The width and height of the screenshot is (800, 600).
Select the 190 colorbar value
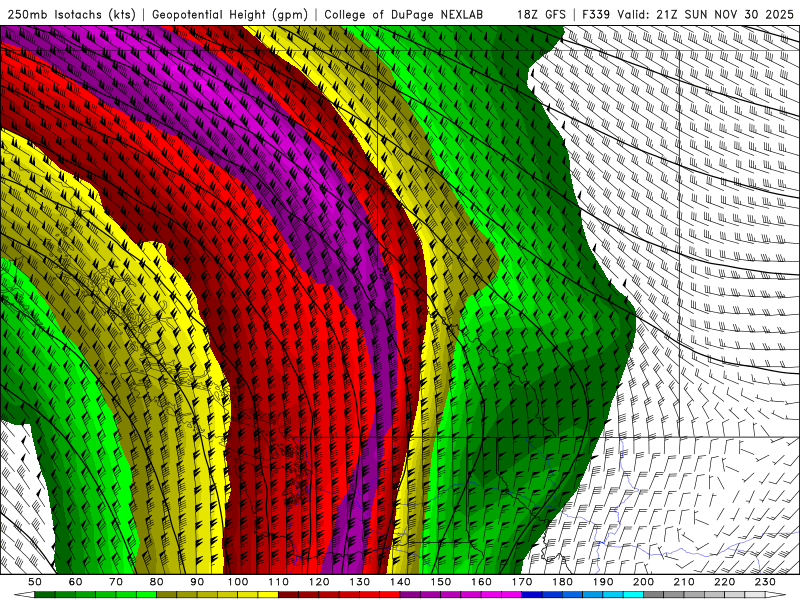click(603, 582)
